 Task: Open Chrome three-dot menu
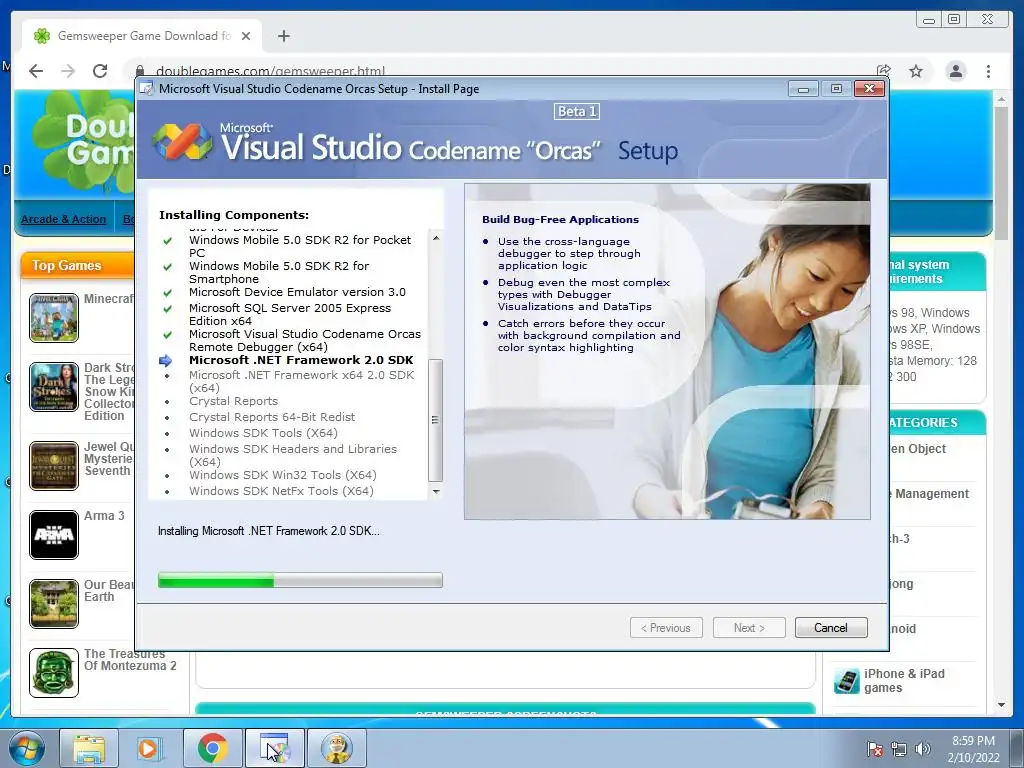[x=988, y=71]
